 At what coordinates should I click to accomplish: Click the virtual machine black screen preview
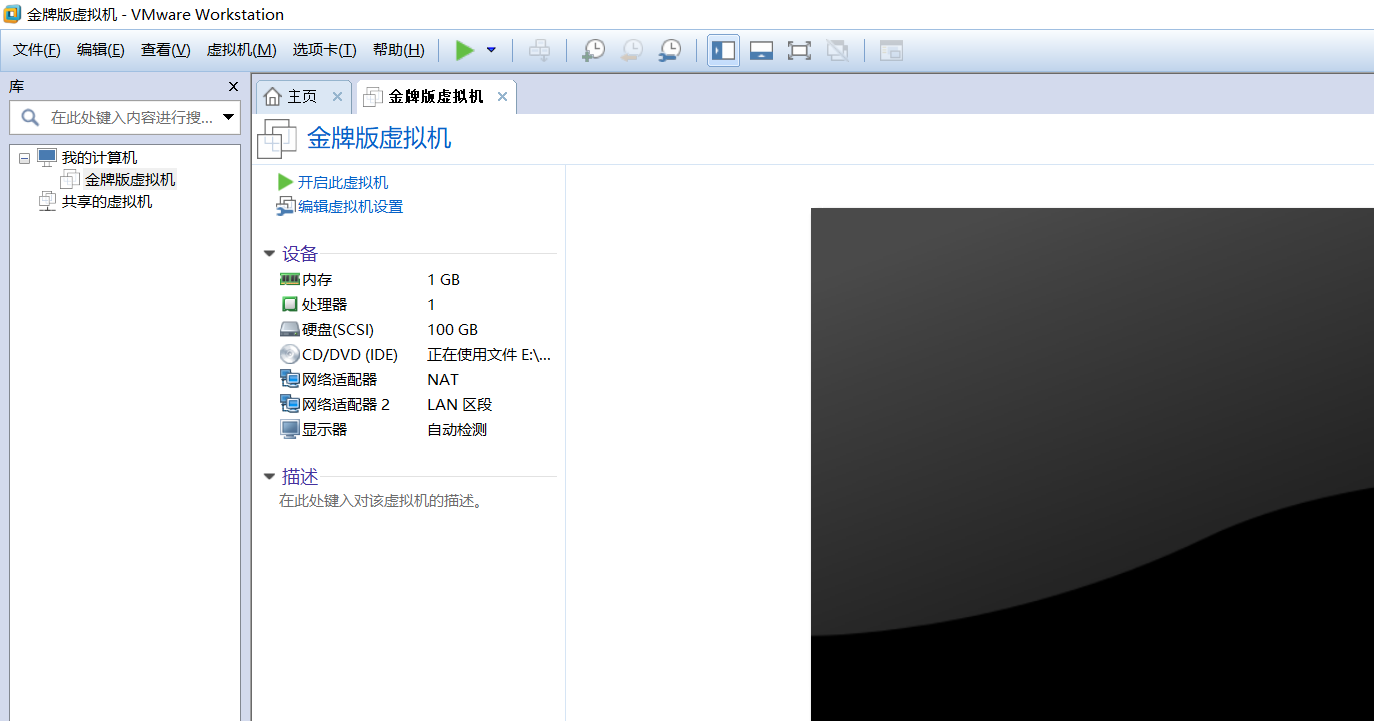[1092, 464]
